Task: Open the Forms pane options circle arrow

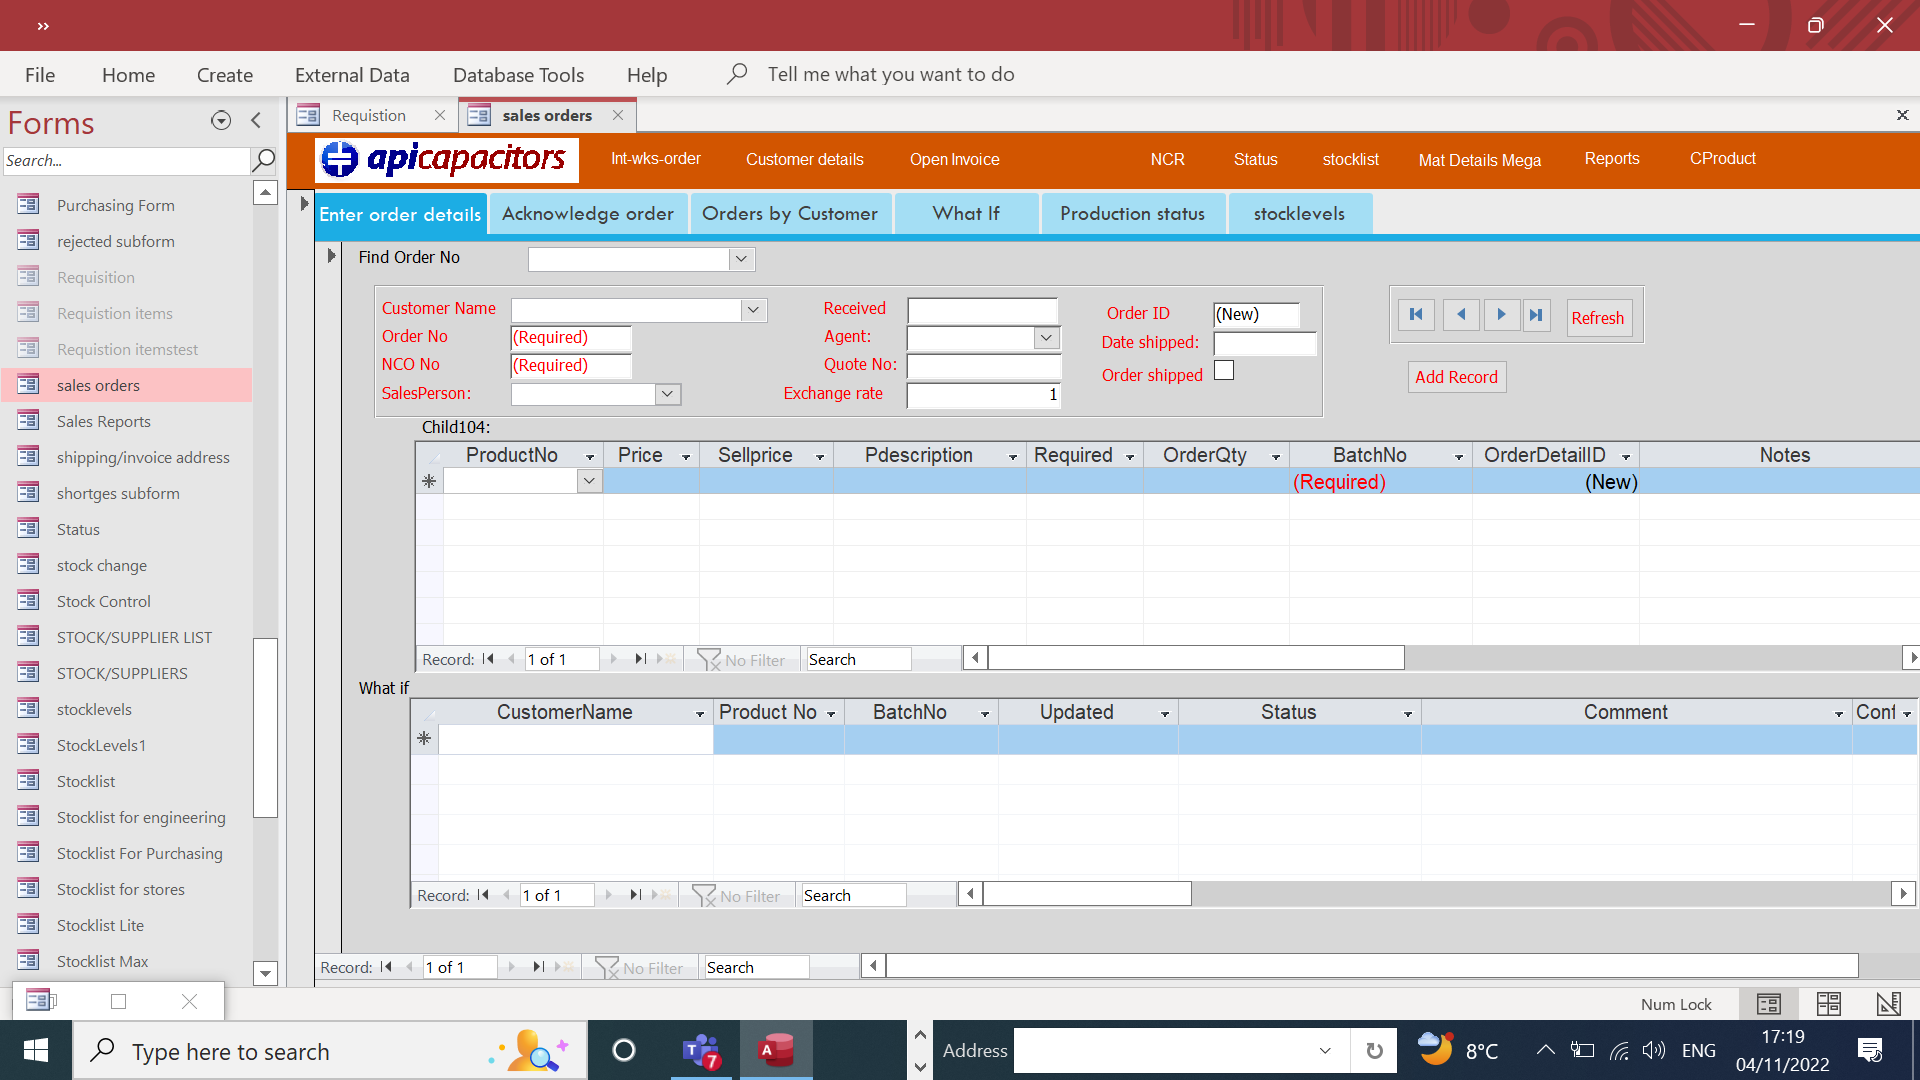Action: coord(221,121)
